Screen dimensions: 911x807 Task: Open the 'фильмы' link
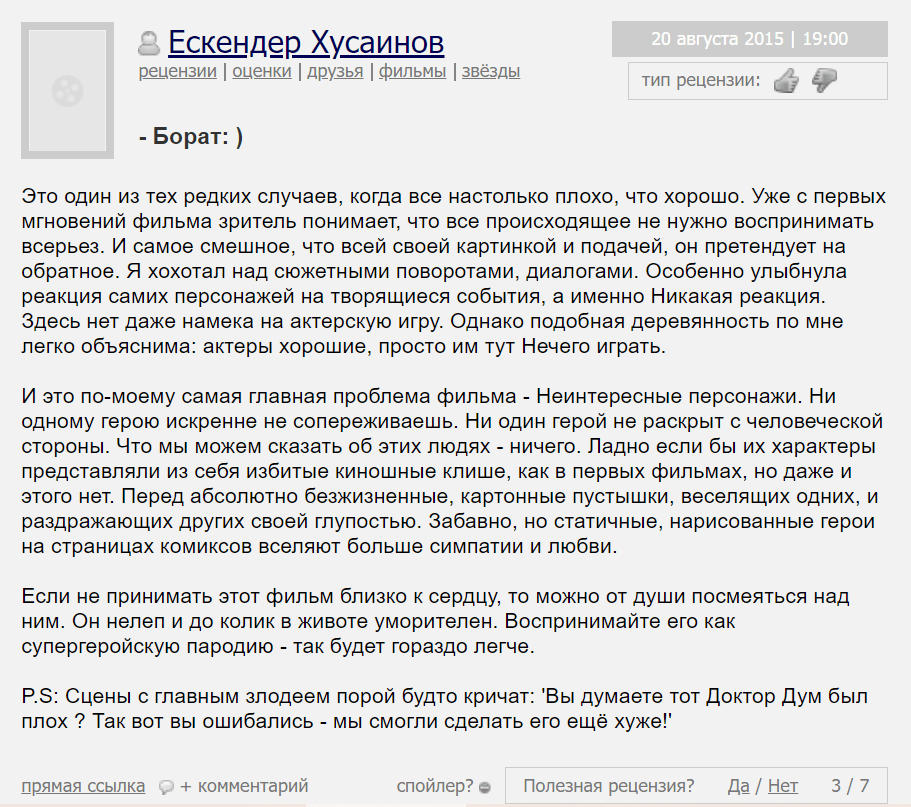pyautogui.click(x=412, y=71)
